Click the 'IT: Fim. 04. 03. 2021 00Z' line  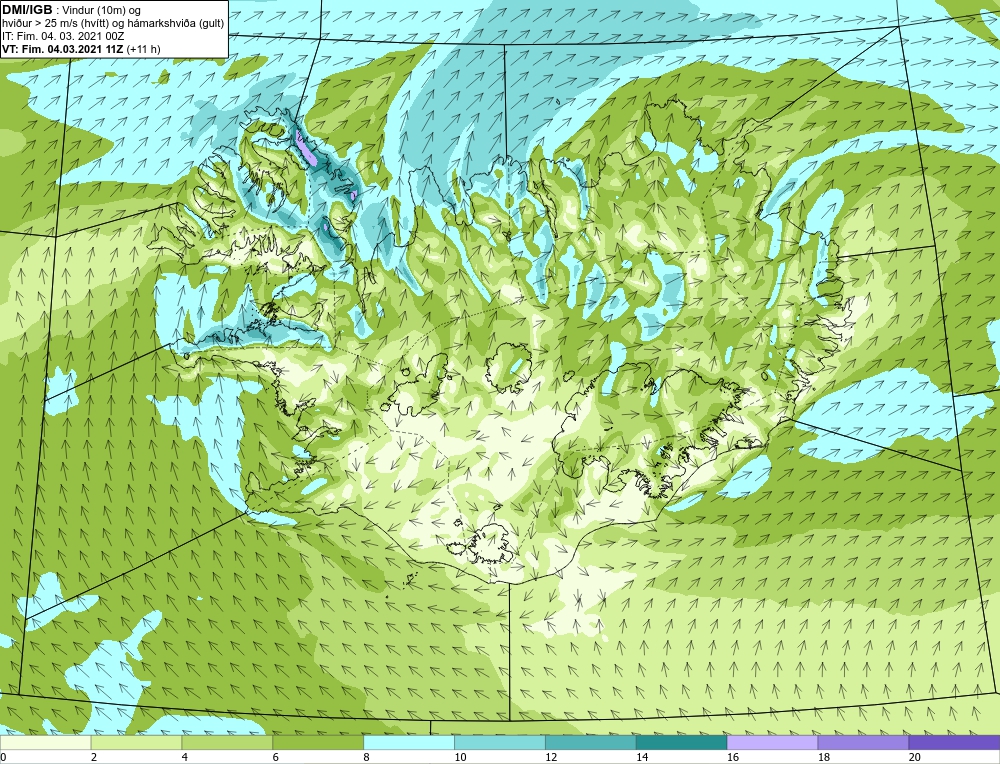tap(63, 36)
